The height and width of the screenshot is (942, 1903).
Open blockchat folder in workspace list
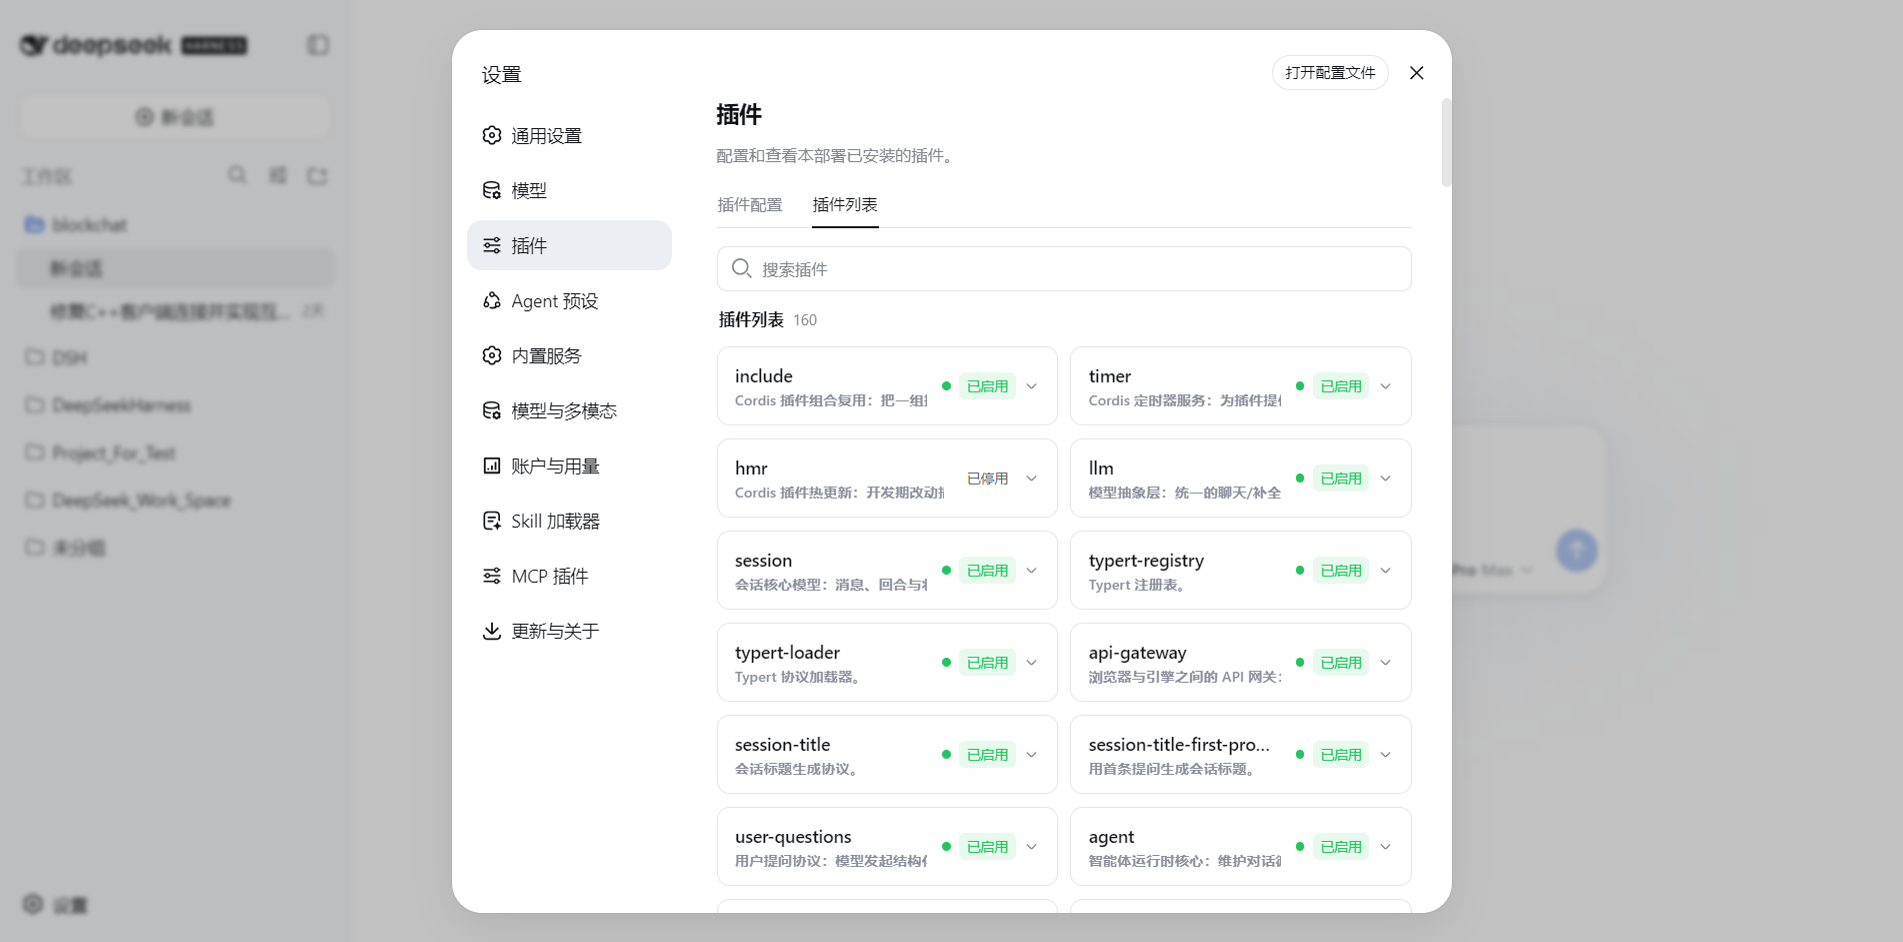click(175, 225)
